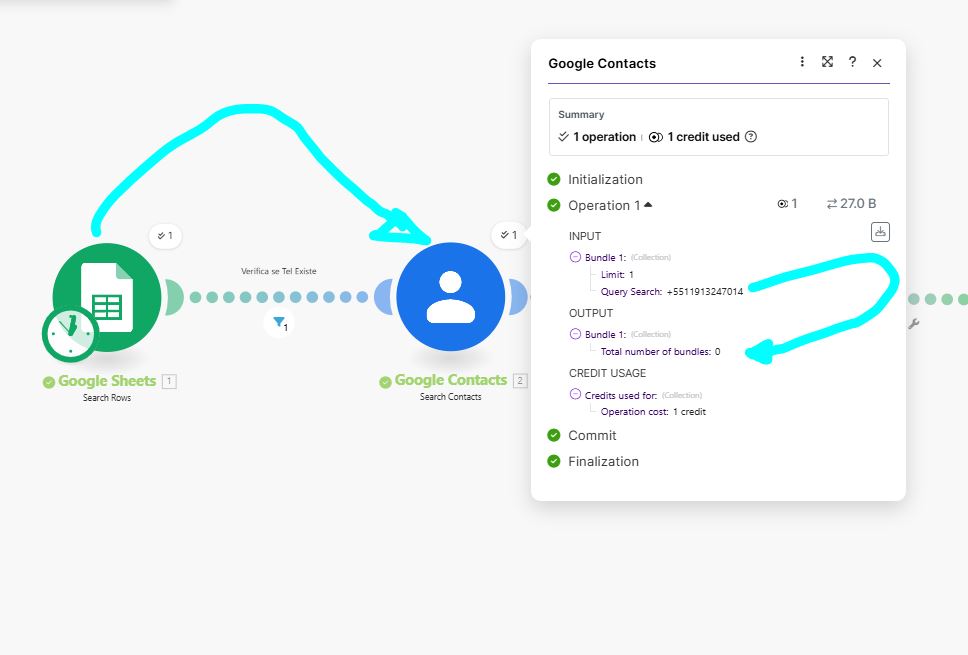The width and height of the screenshot is (968, 655).
Task: Expand the Commit step
Action: [x=592, y=435]
